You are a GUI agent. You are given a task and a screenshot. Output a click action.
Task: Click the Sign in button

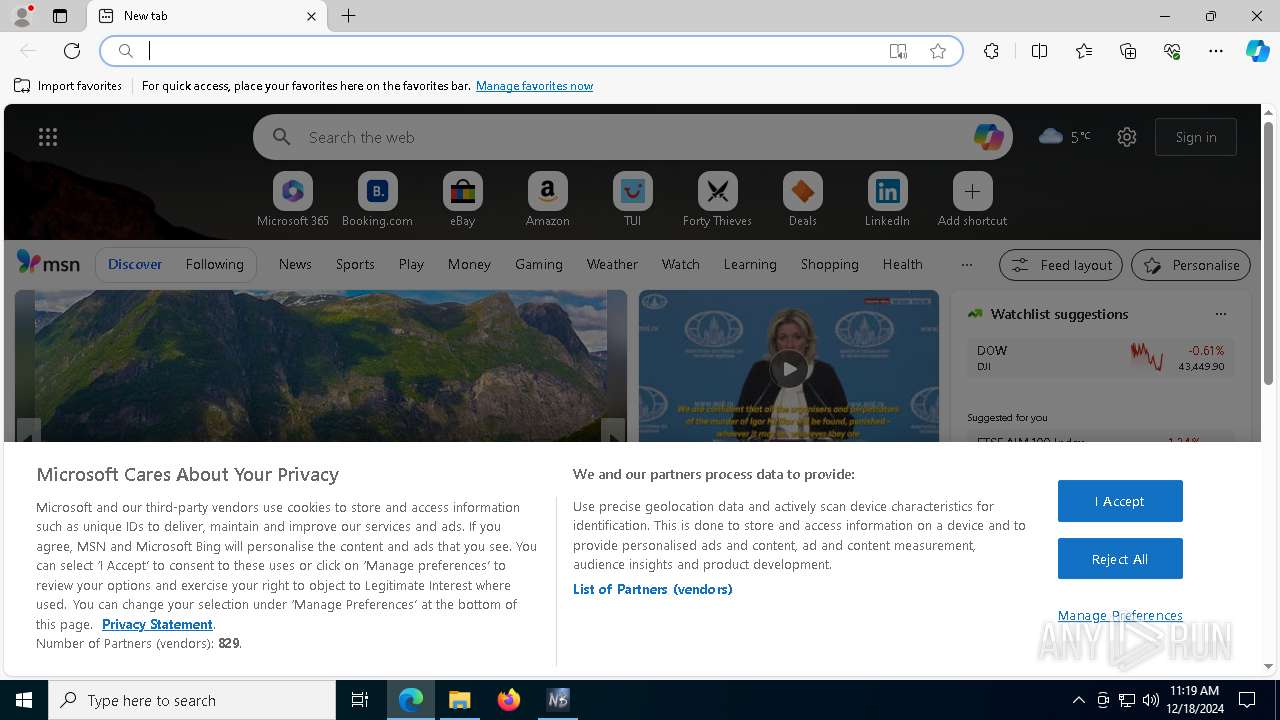click(x=1196, y=137)
